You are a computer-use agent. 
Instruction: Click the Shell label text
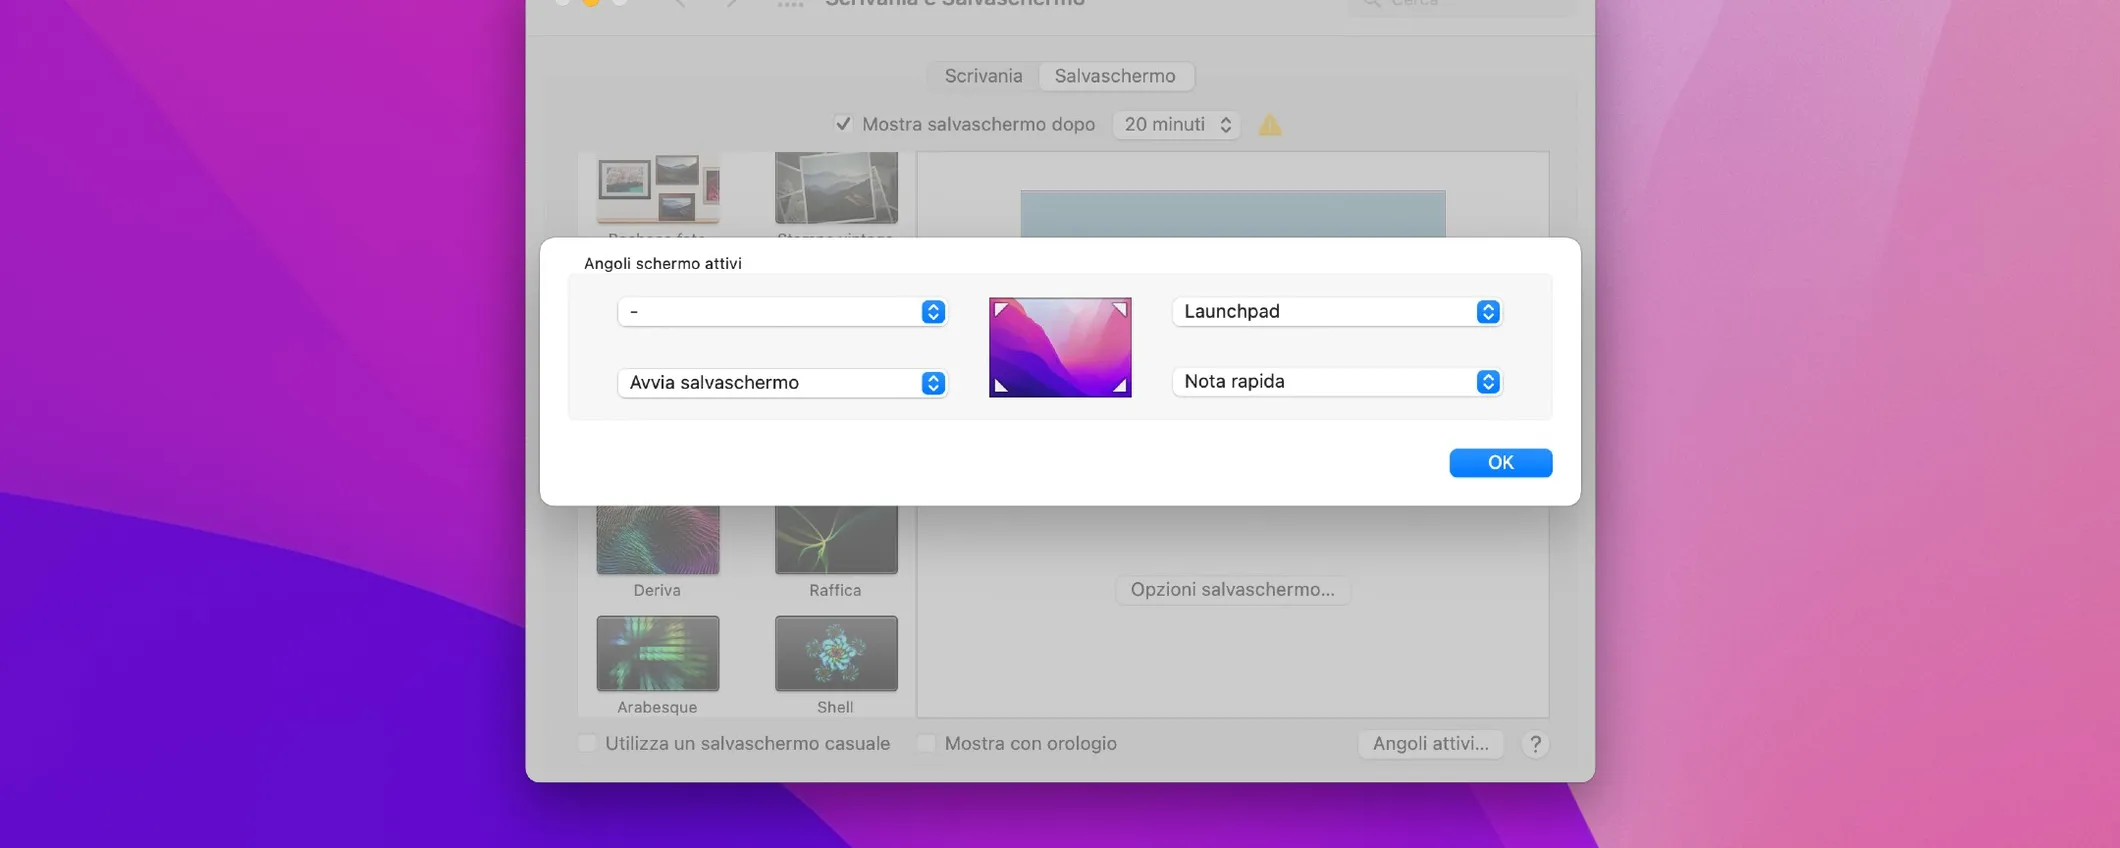point(835,707)
